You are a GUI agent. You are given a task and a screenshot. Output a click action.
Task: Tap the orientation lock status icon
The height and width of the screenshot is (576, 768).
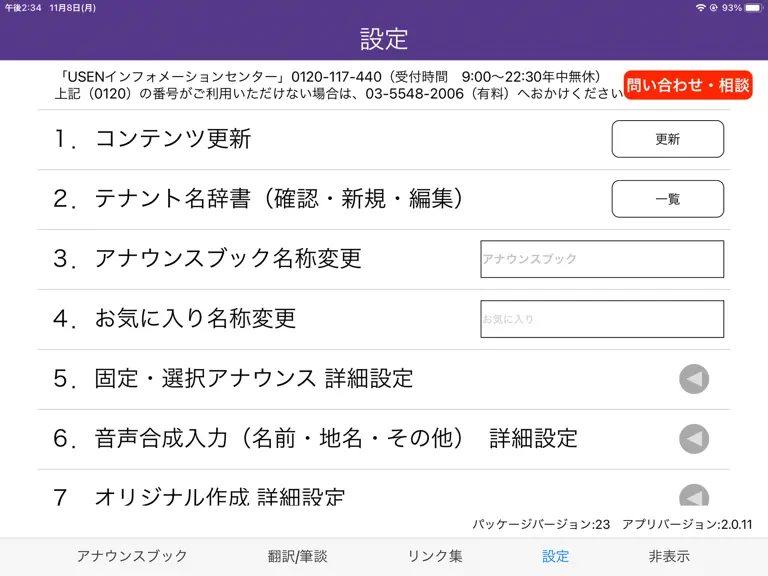[714, 8]
